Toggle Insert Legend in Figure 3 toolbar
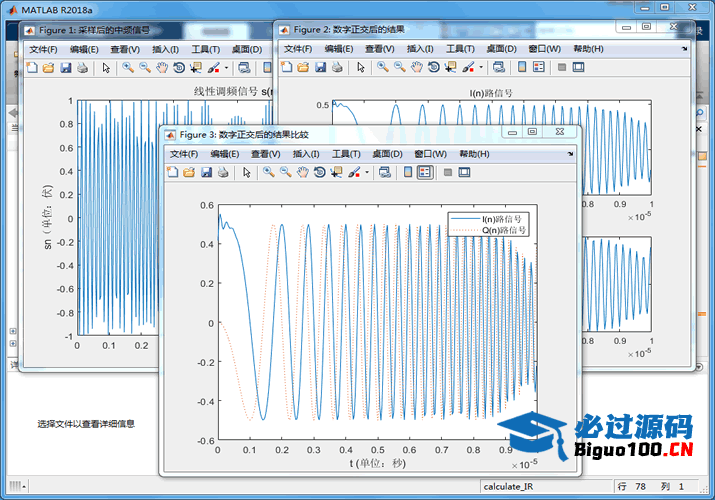Image resolution: width=715 pixels, height=500 pixels. tap(425, 172)
